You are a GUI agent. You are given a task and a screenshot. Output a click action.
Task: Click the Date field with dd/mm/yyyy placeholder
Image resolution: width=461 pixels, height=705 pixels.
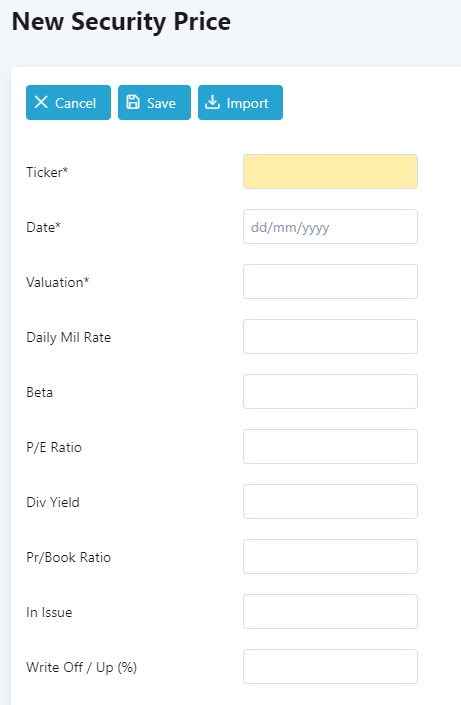(330, 227)
